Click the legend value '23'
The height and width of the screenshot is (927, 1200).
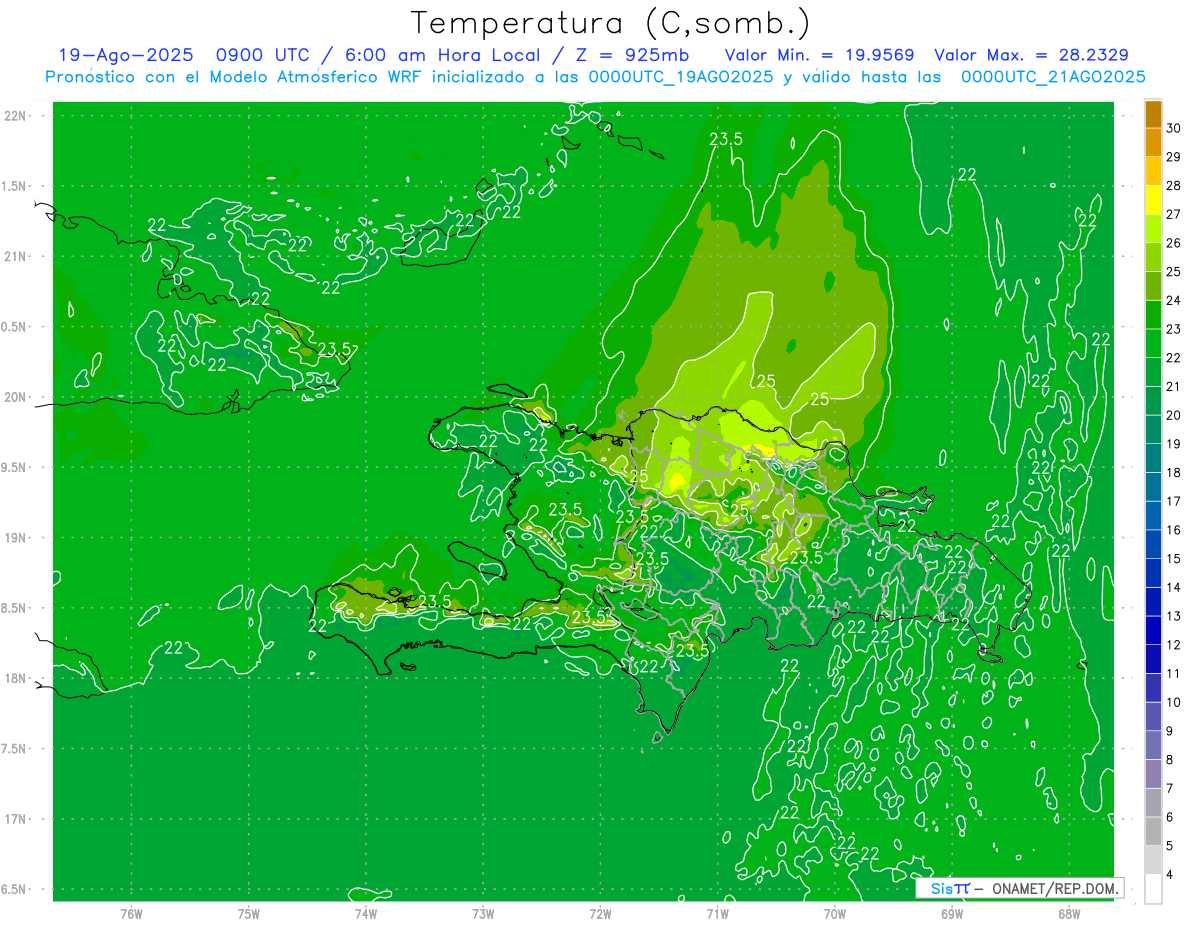[x=1173, y=329]
